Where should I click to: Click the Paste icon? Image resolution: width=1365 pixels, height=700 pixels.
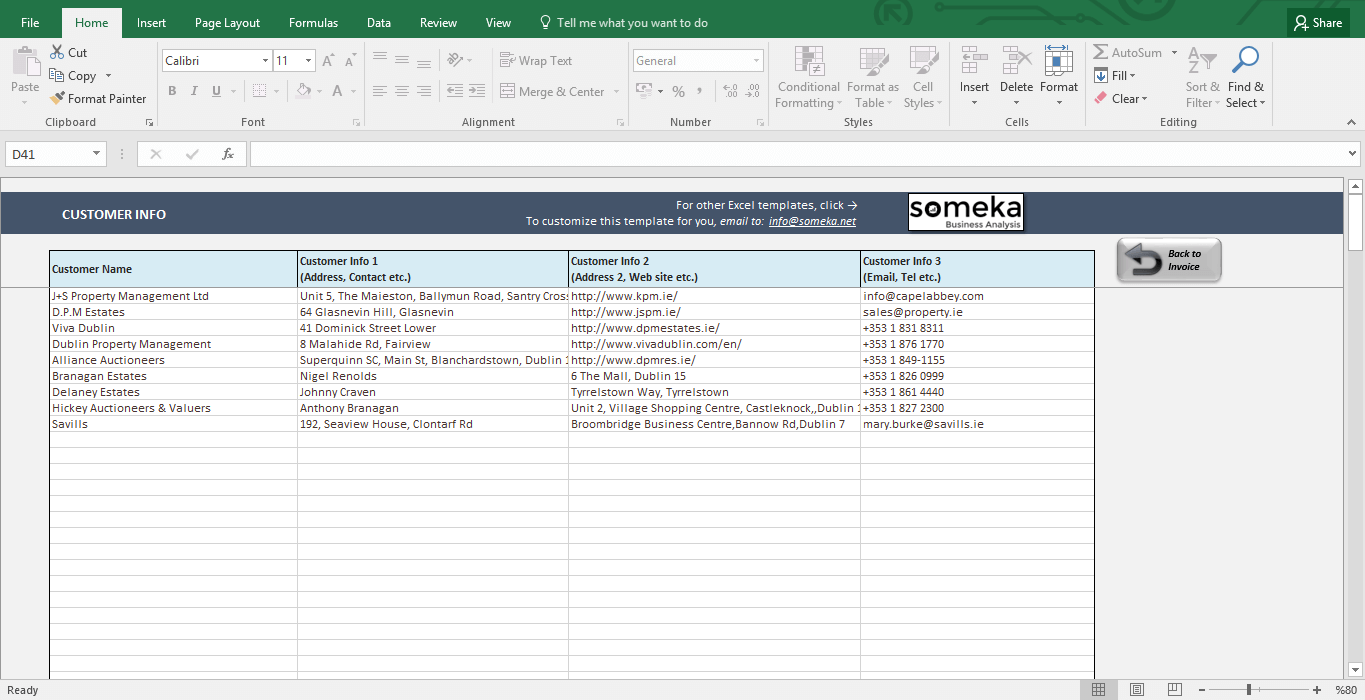point(25,62)
